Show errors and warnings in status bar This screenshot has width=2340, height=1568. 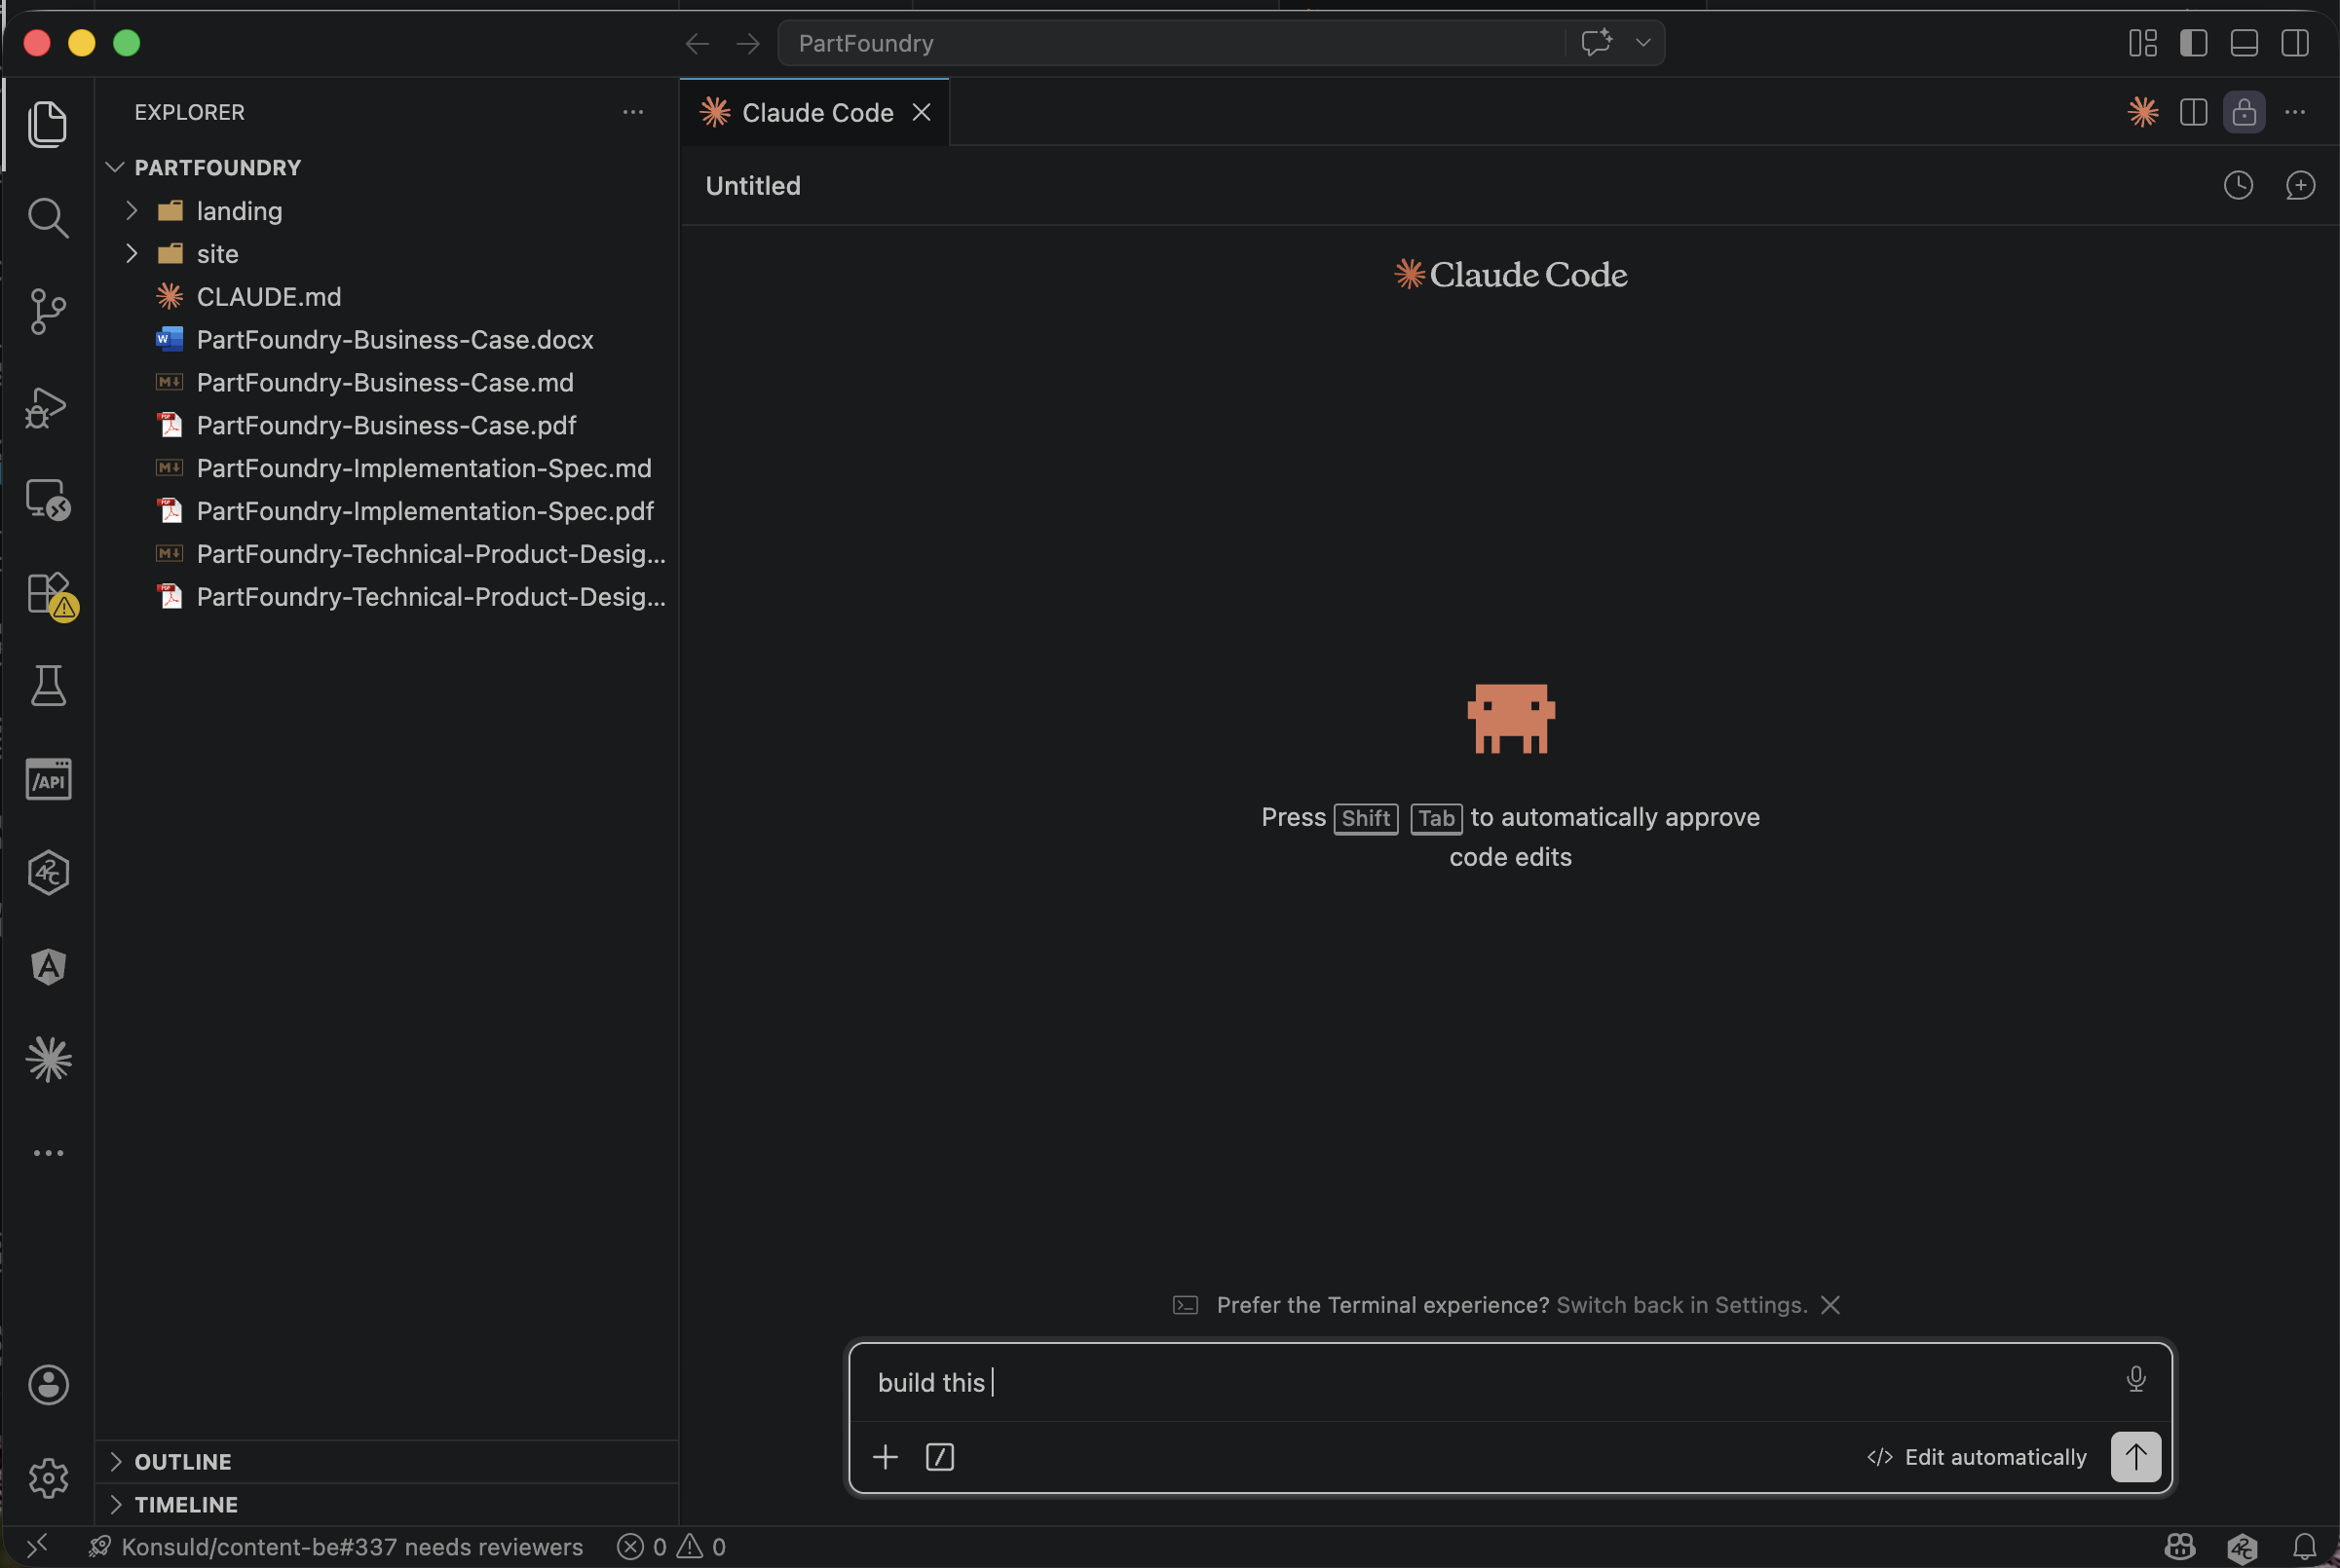click(672, 1547)
